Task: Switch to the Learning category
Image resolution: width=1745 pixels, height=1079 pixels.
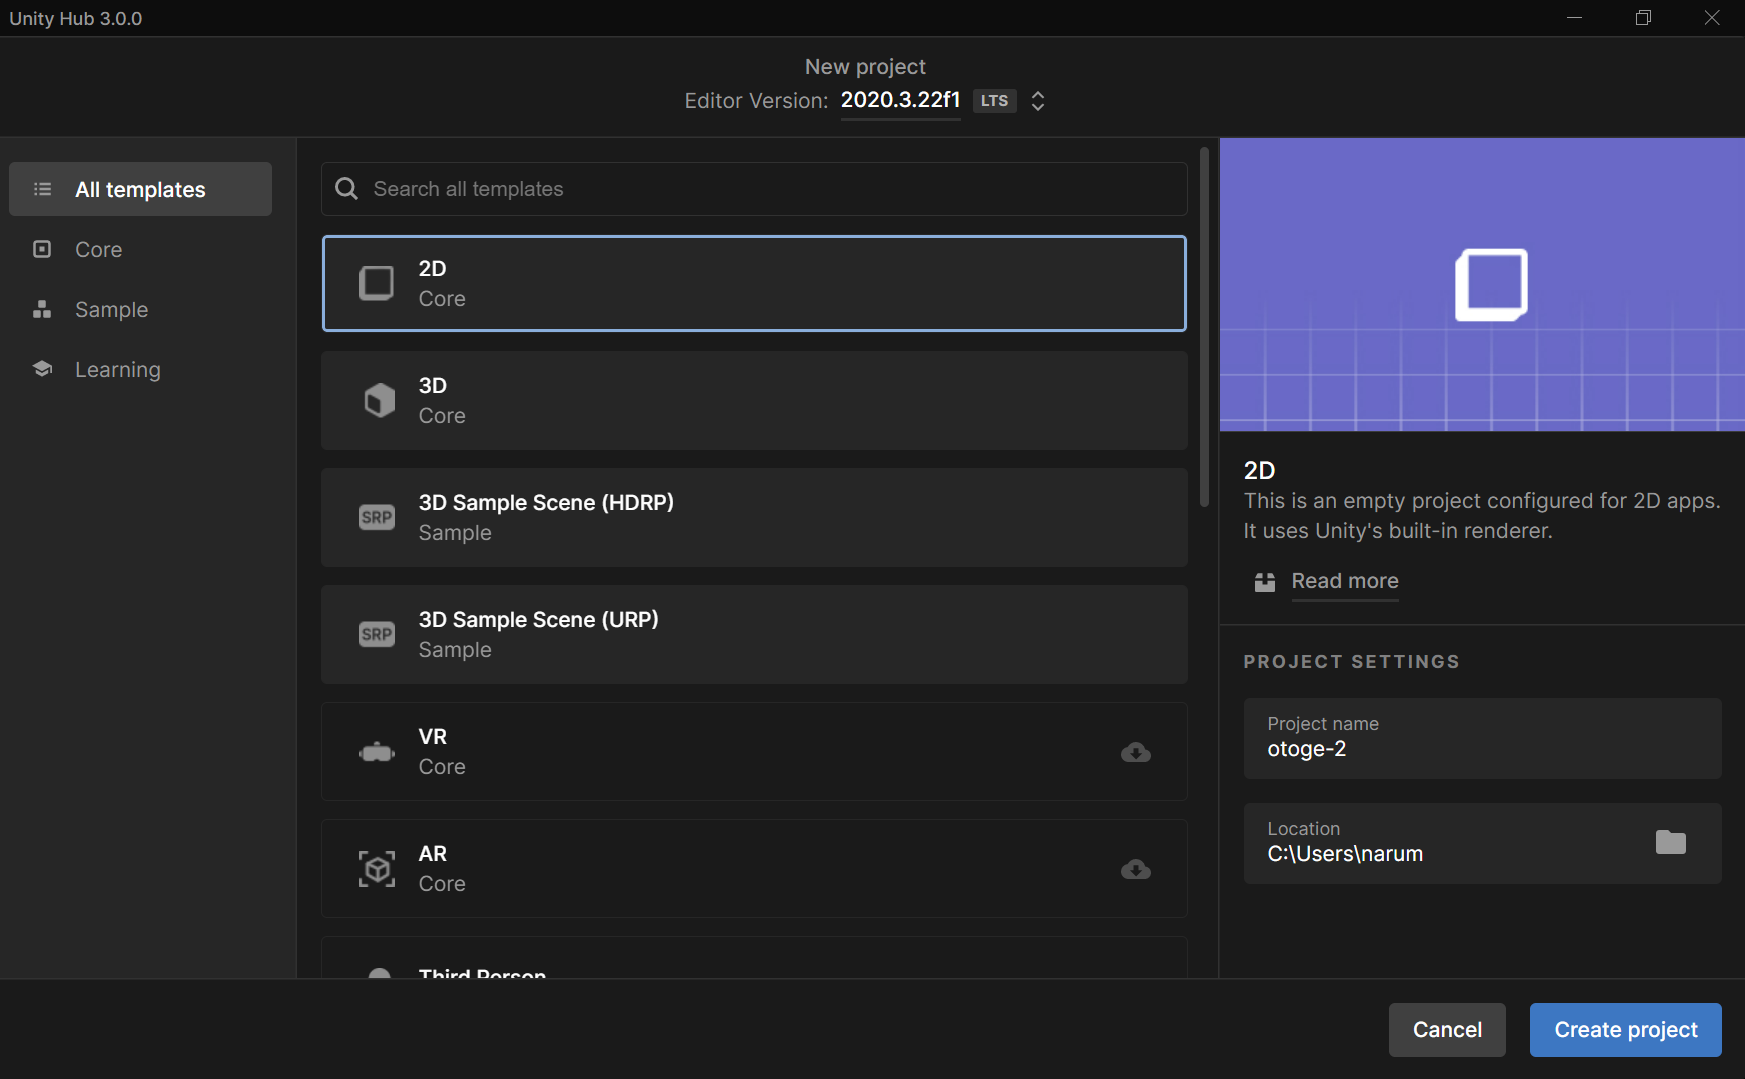Action: (140, 369)
